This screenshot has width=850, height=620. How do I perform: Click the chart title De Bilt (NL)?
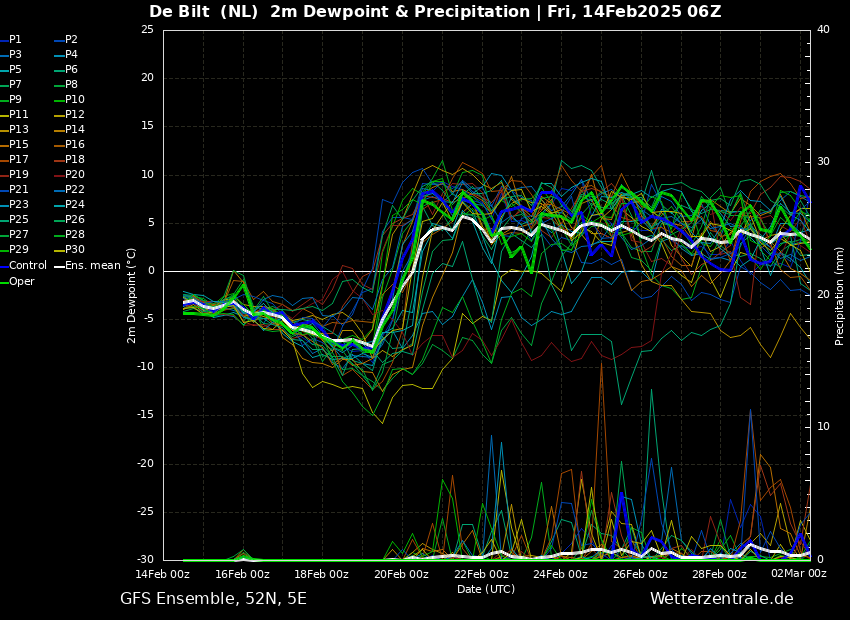click(203, 11)
